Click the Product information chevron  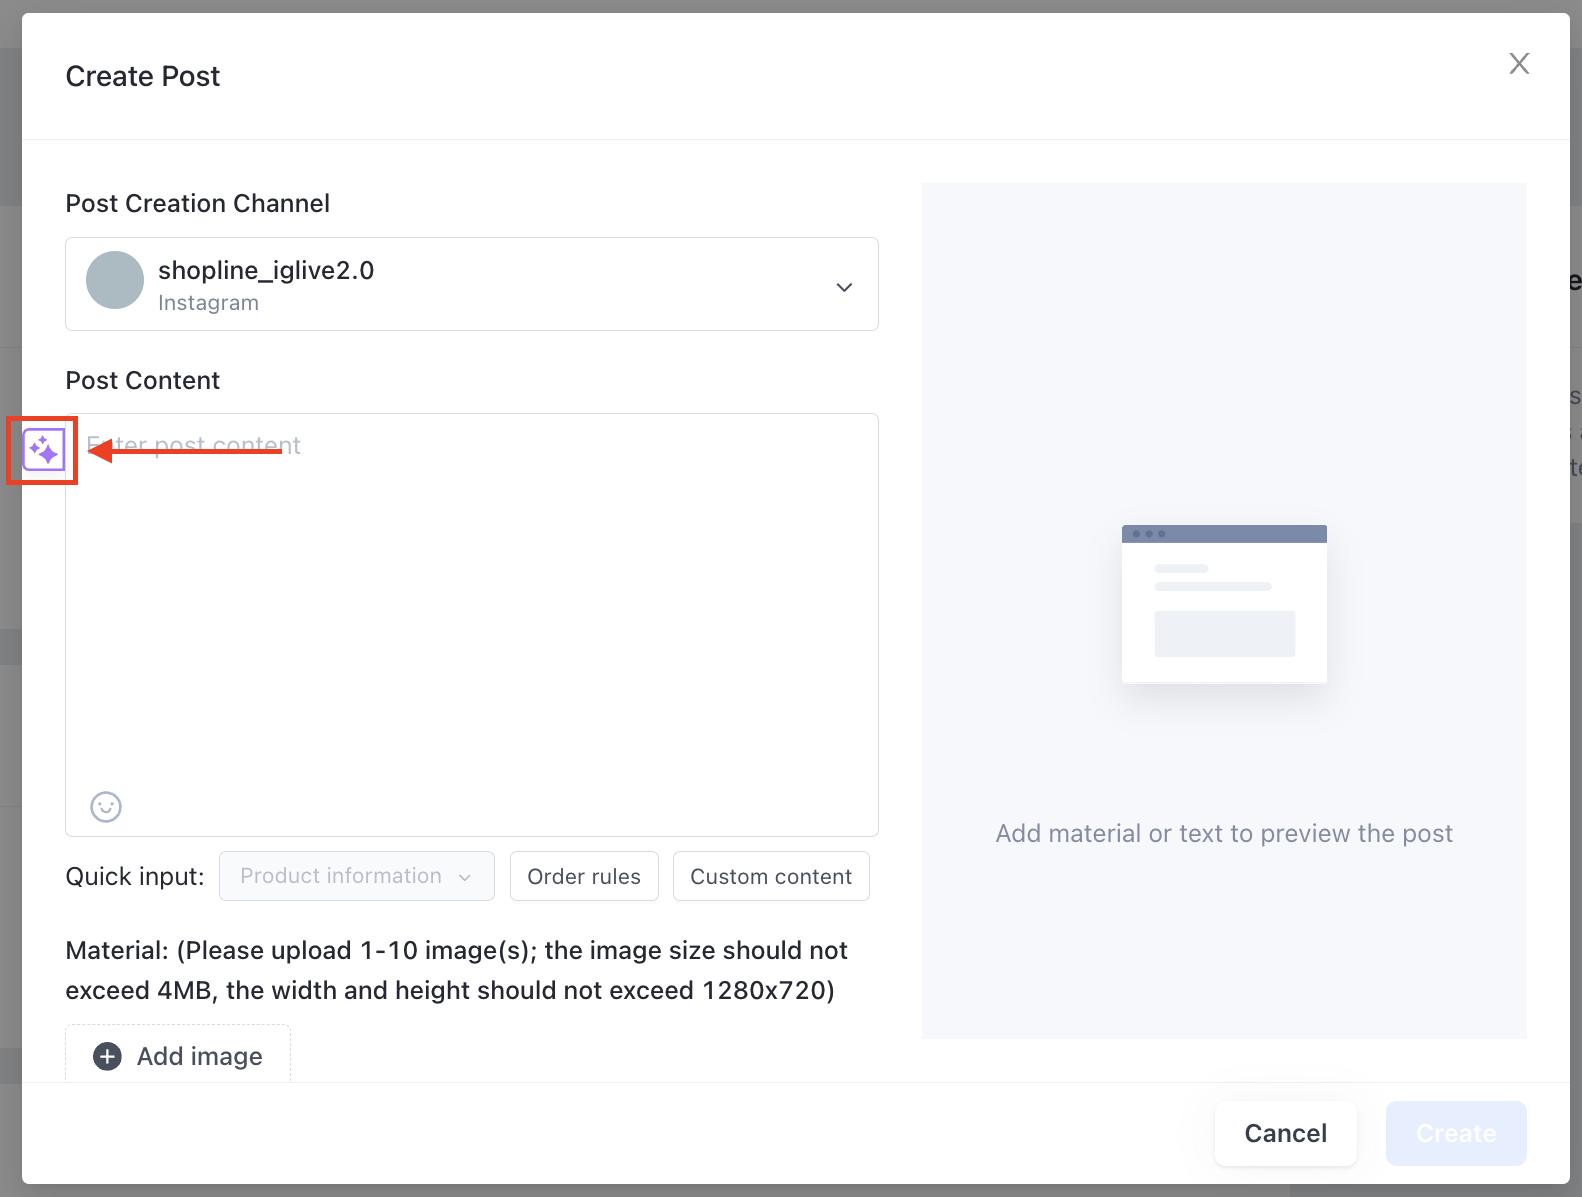pos(465,877)
